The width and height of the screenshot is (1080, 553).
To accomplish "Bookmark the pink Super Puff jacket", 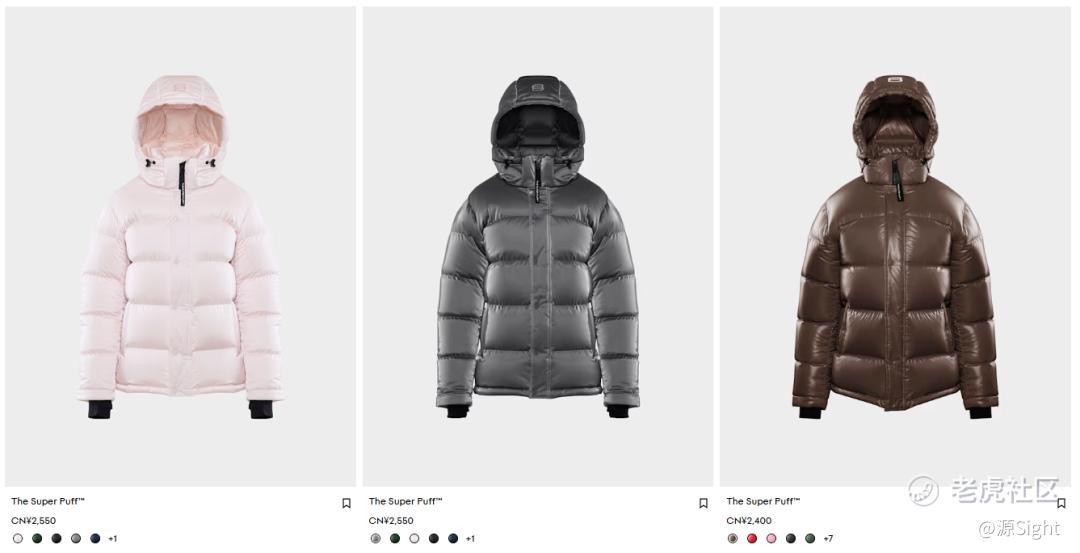I will (346, 503).
